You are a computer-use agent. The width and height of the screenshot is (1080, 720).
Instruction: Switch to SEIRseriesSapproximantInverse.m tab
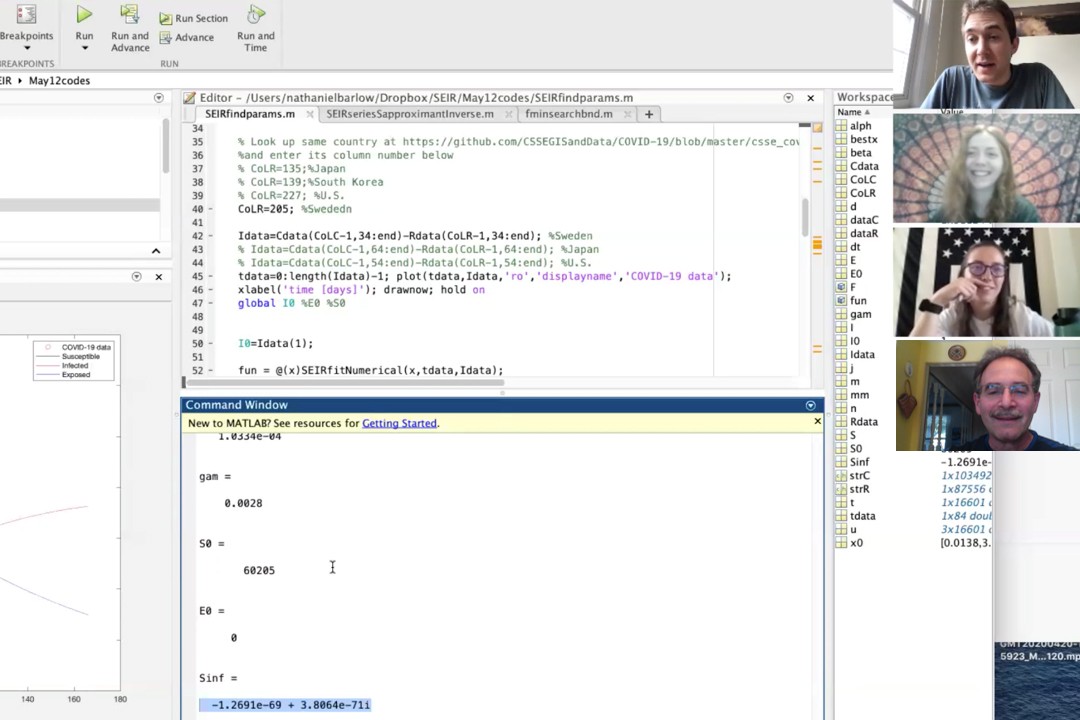pos(409,114)
